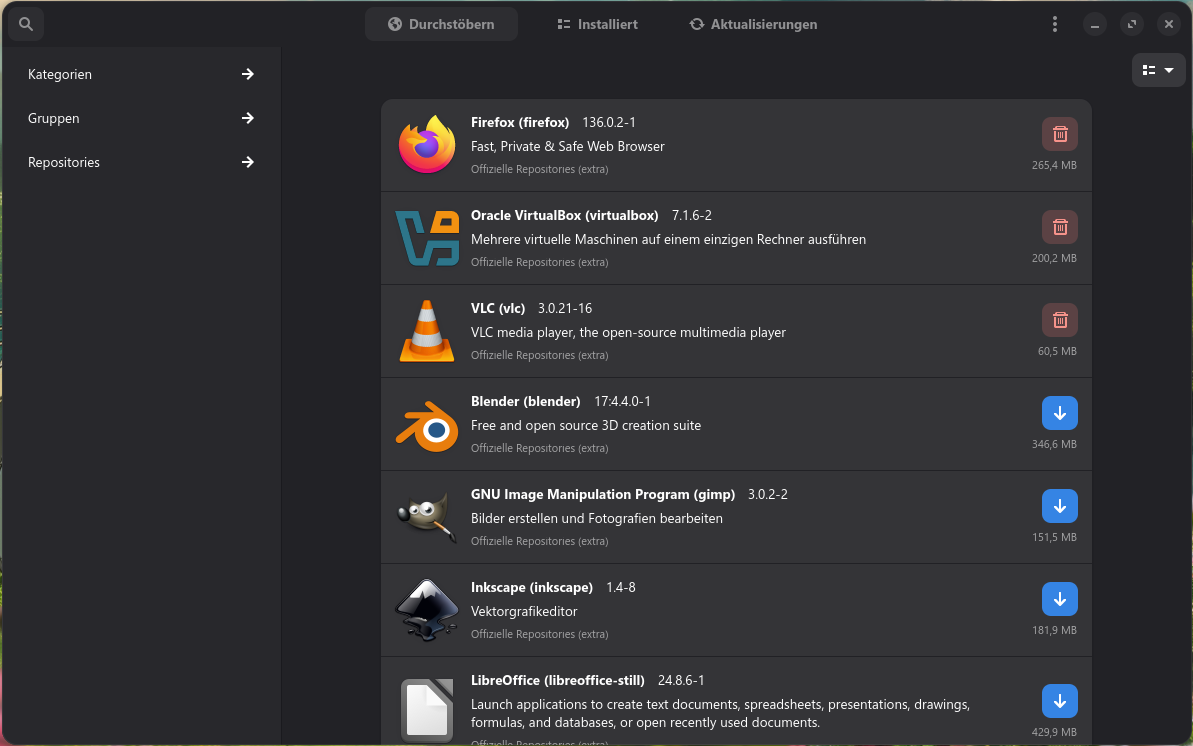The image size is (1193, 746).
Task: Click the Firefox app icon
Action: click(427, 145)
